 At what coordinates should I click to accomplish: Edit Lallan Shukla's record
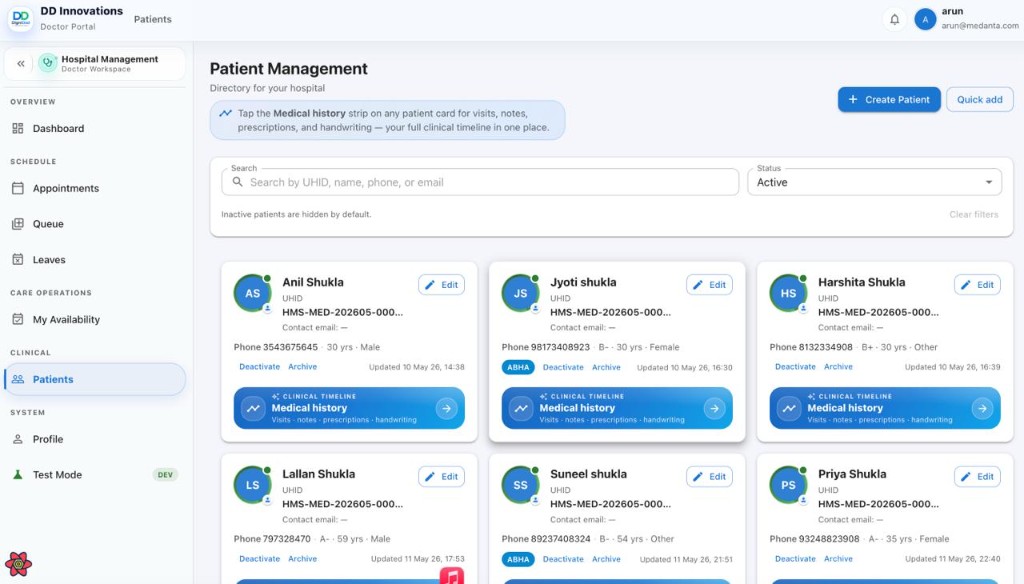point(441,477)
